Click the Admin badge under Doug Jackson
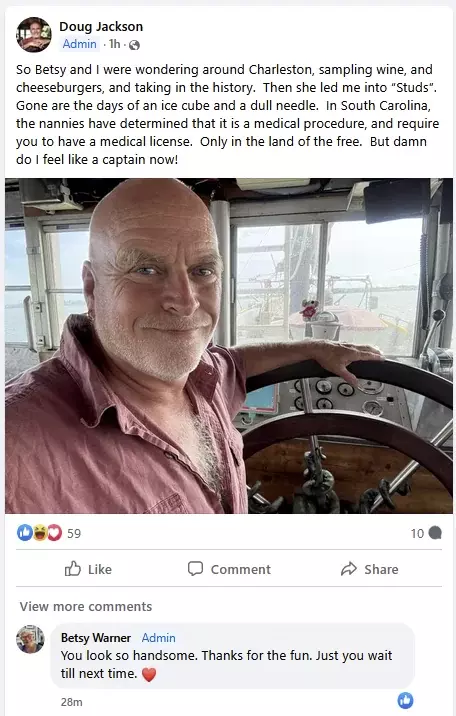This screenshot has width=456, height=716. tap(79, 44)
